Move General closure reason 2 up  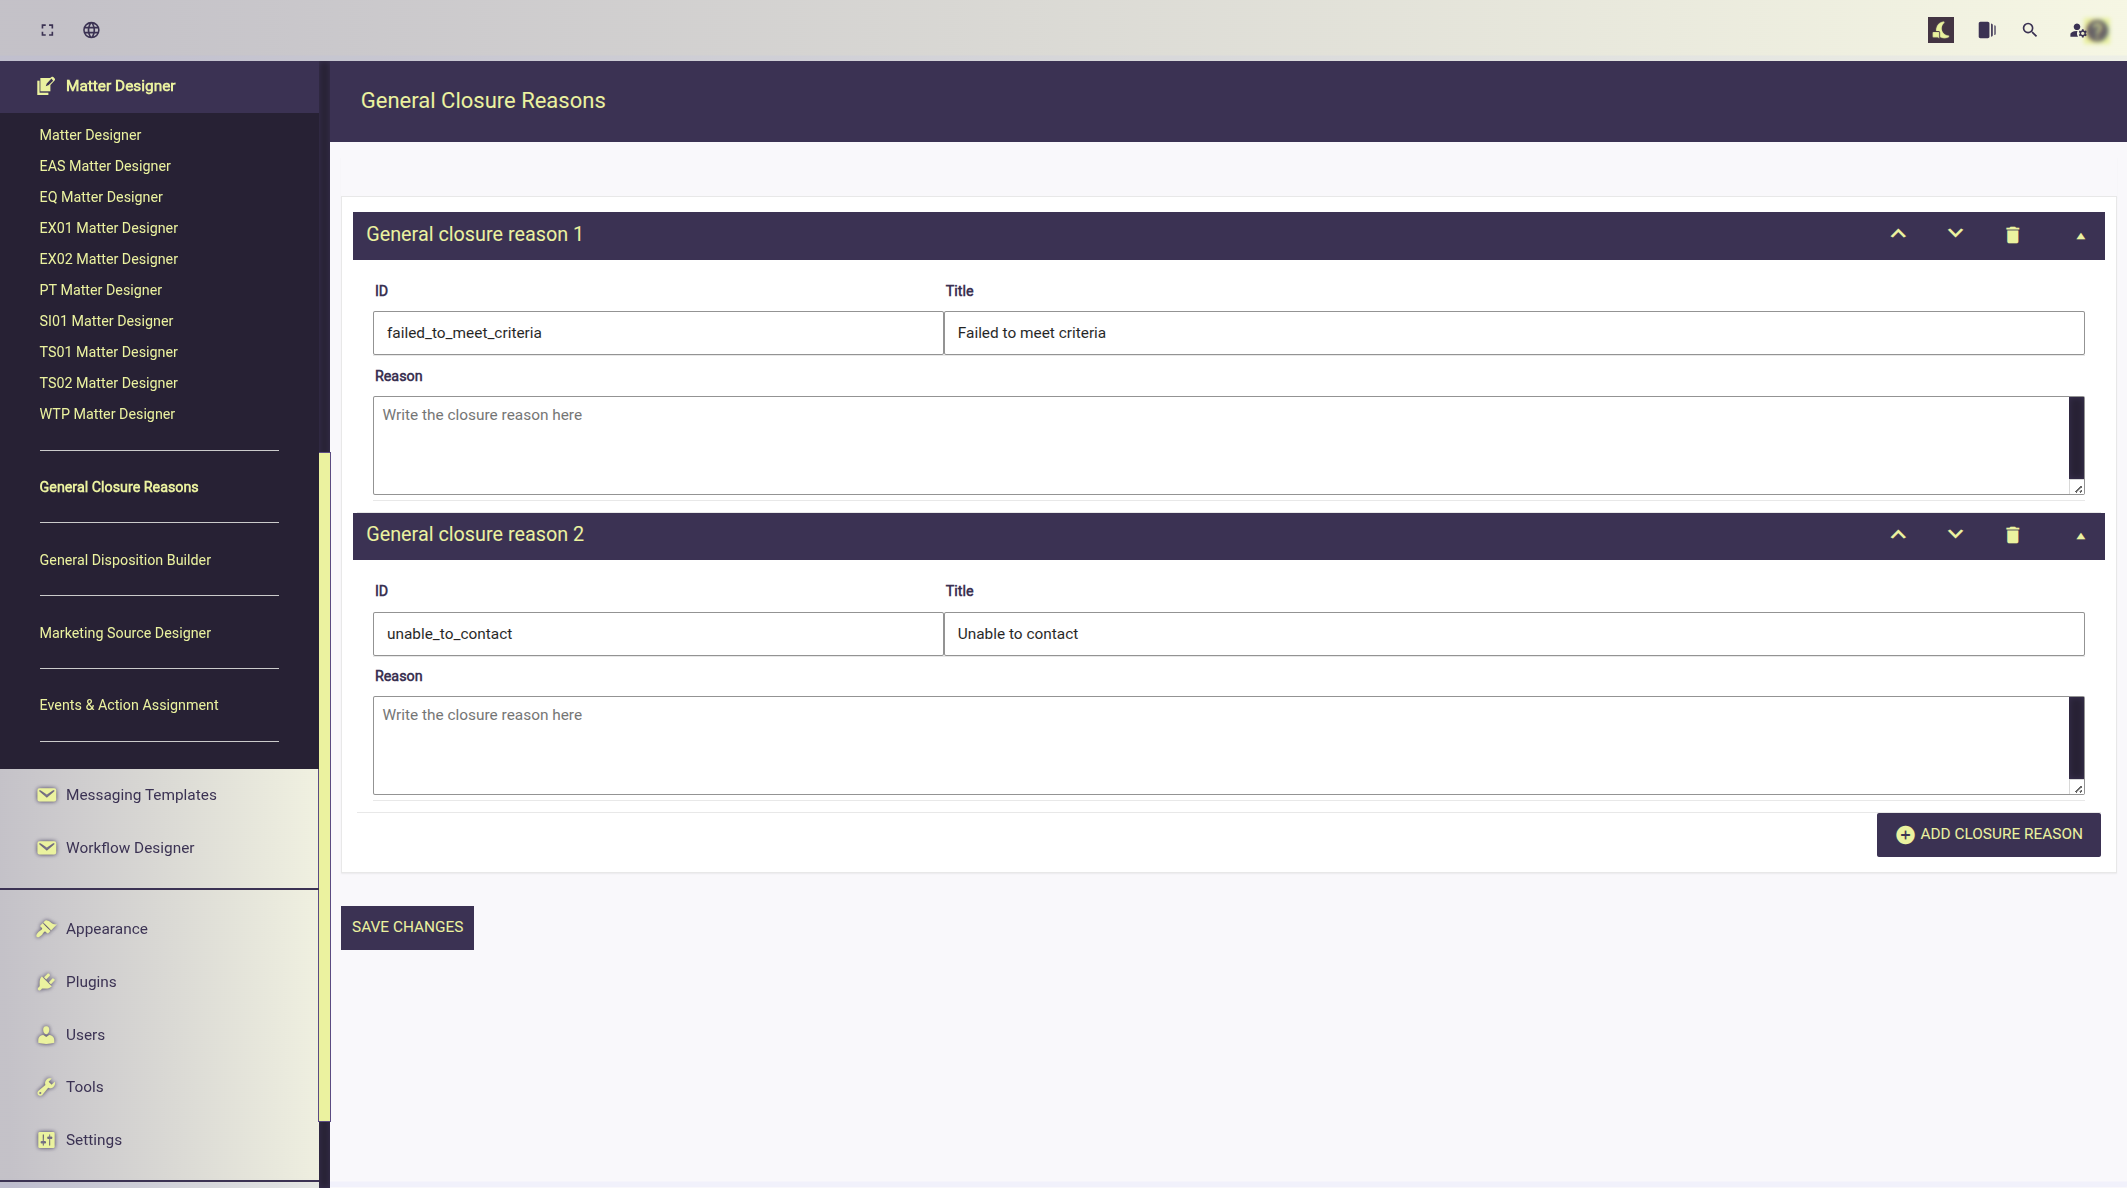[1898, 534]
